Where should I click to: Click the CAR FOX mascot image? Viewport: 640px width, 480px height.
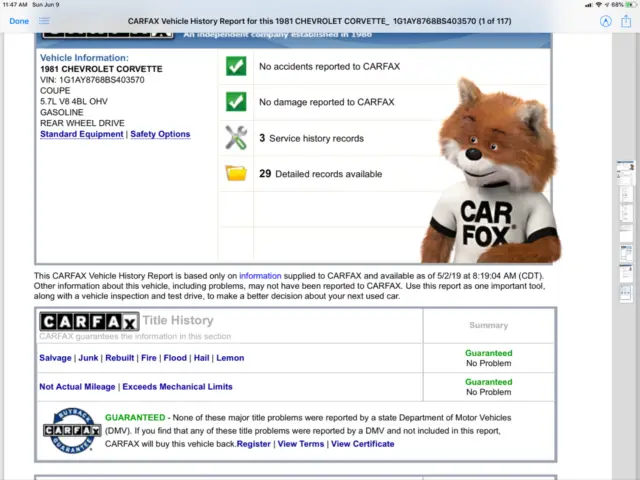[x=491, y=171]
